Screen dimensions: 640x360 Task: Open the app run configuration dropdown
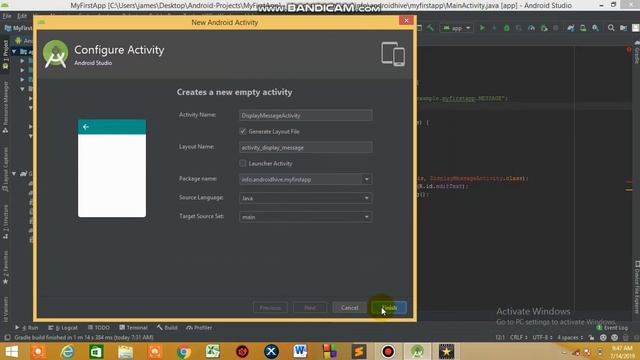(x=457, y=28)
